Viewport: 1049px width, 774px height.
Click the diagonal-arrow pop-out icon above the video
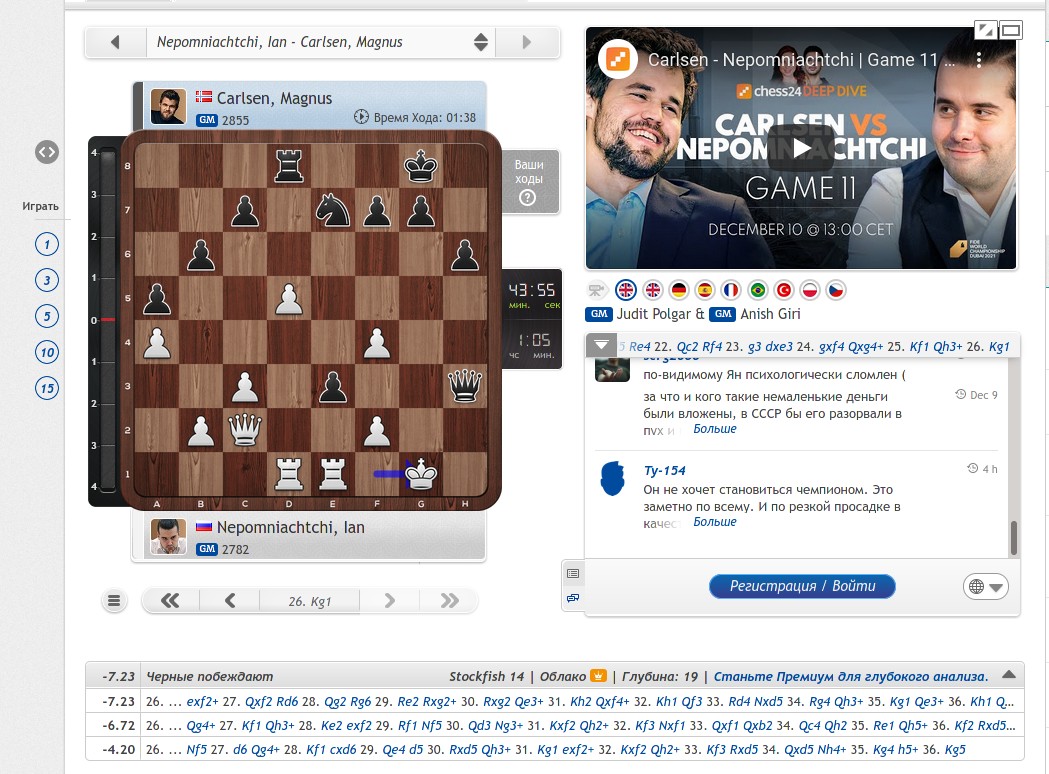985,29
